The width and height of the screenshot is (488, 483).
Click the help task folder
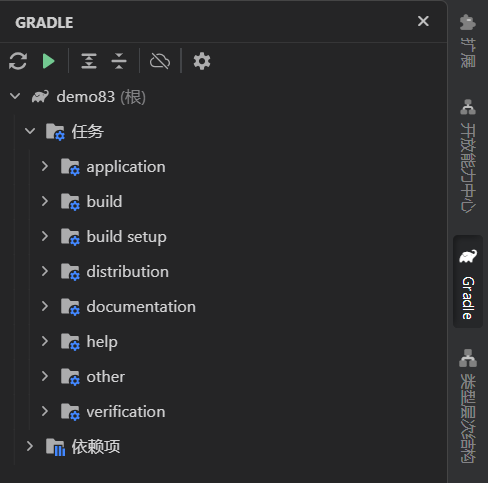89,341
